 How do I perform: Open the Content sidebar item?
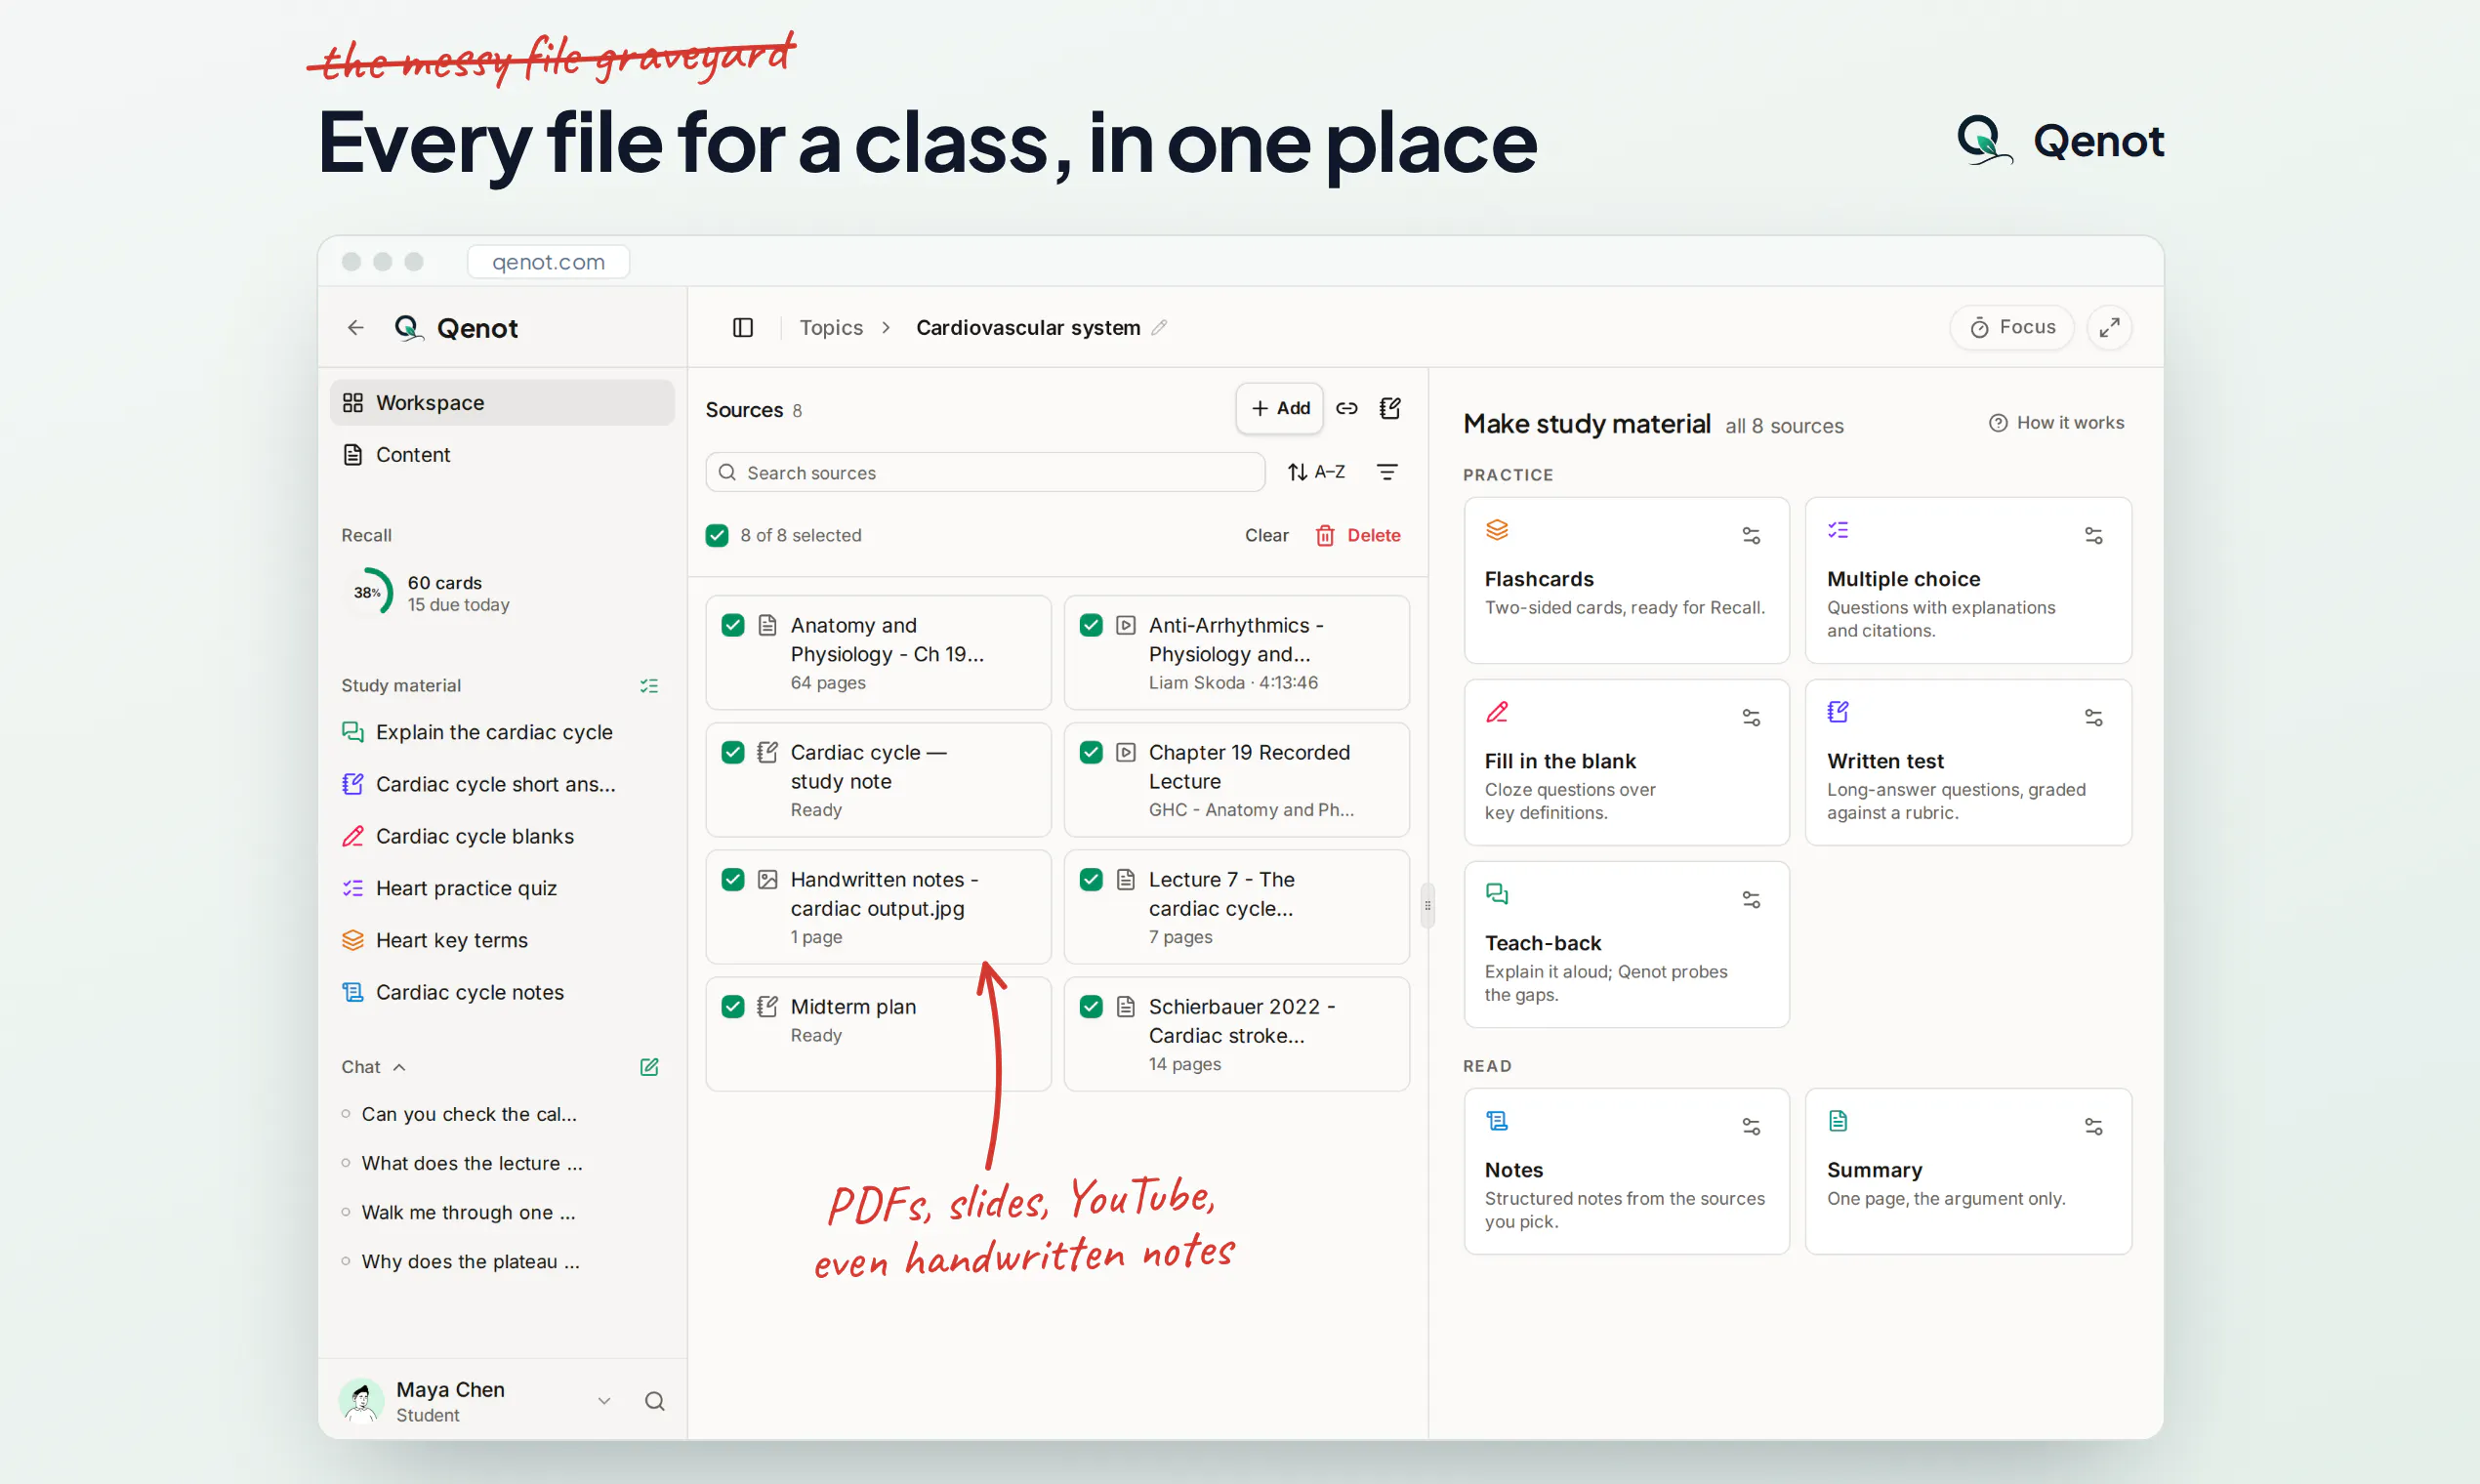(x=502, y=455)
